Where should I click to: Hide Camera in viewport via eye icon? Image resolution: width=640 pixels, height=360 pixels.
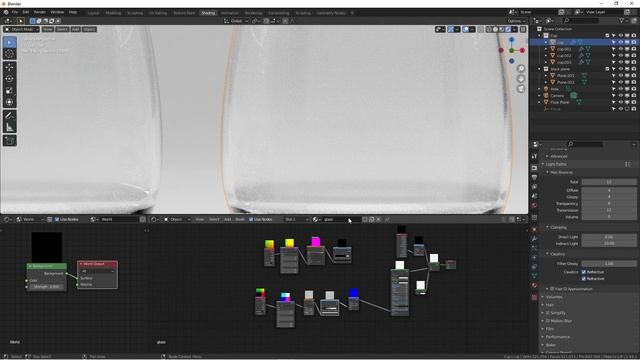[620, 96]
